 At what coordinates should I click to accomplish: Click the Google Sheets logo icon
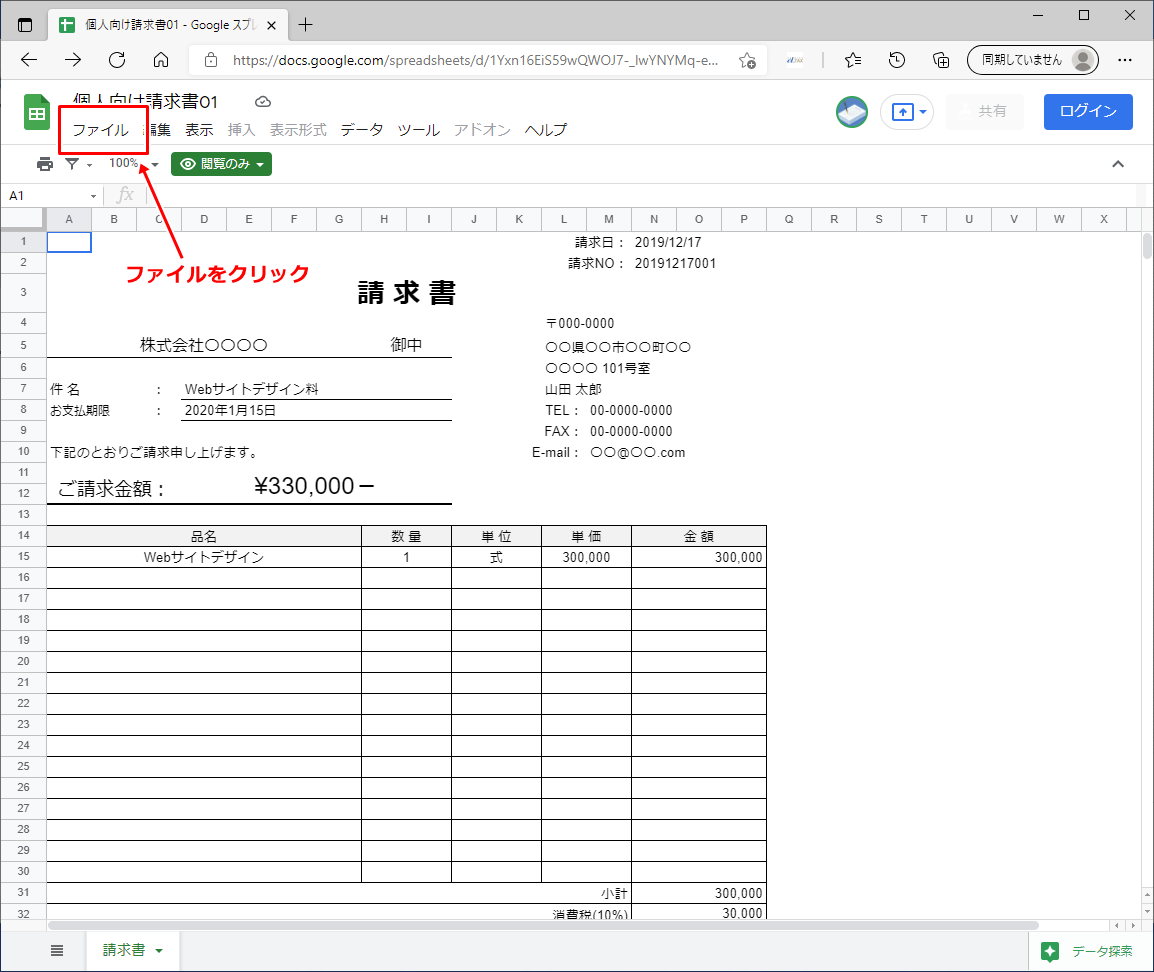click(x=36, y=112)
